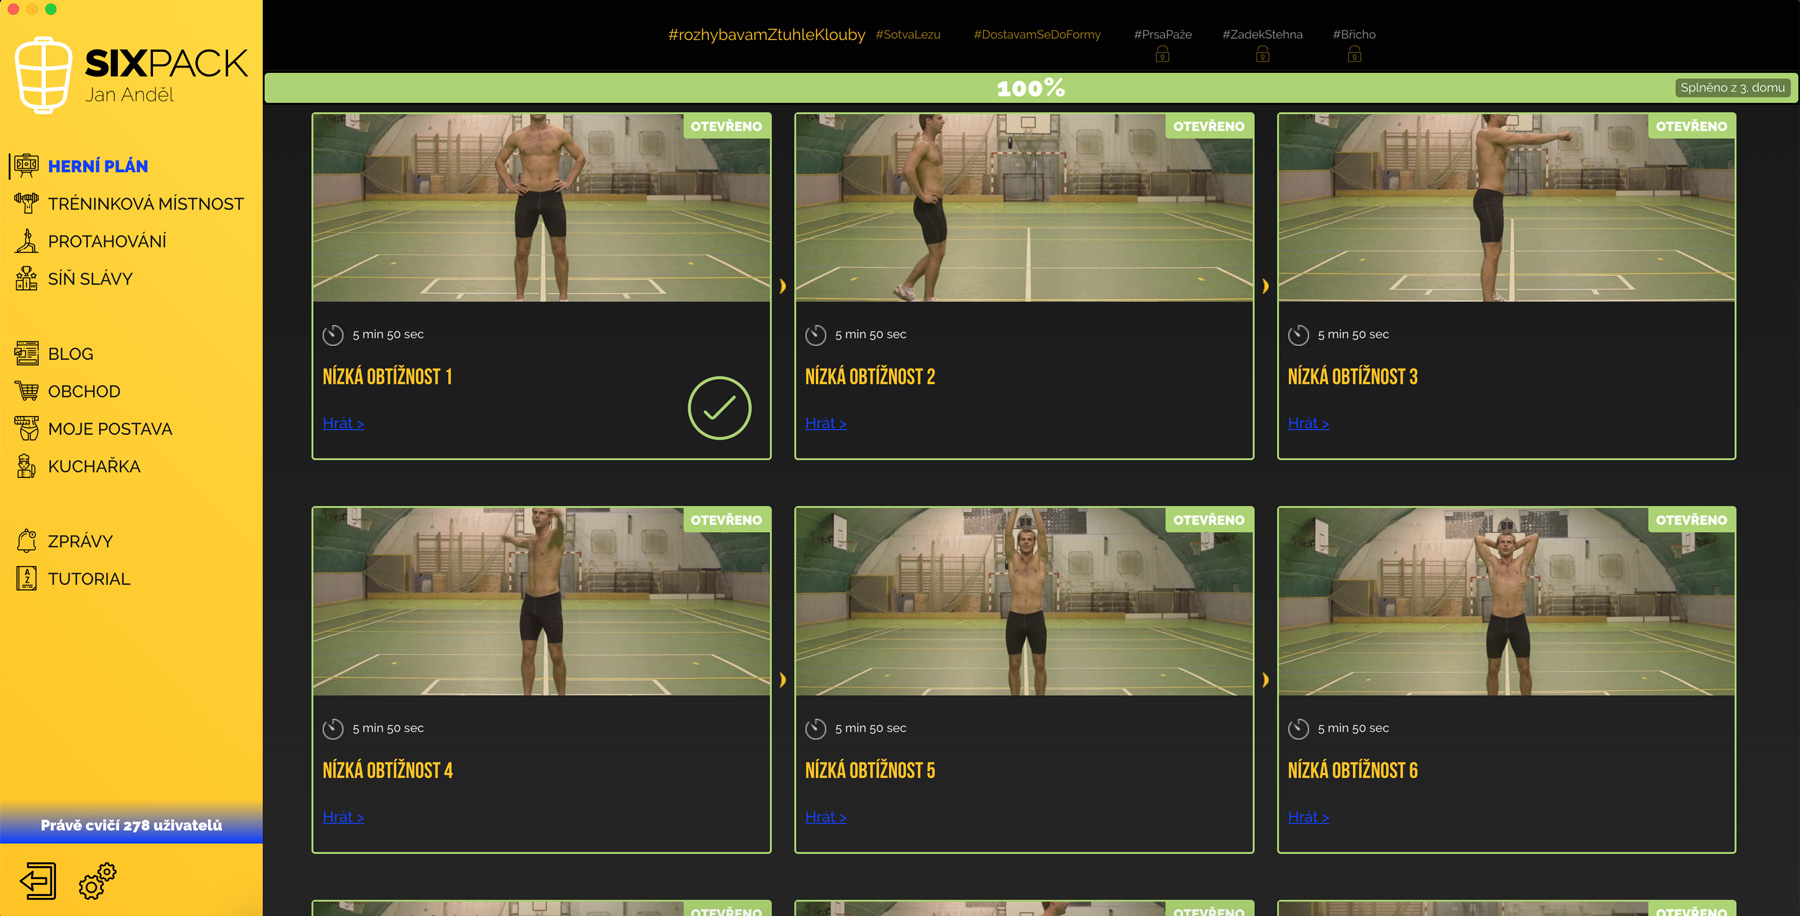Open settings via the gears icon
The image size is (1800, 916).
97,881
